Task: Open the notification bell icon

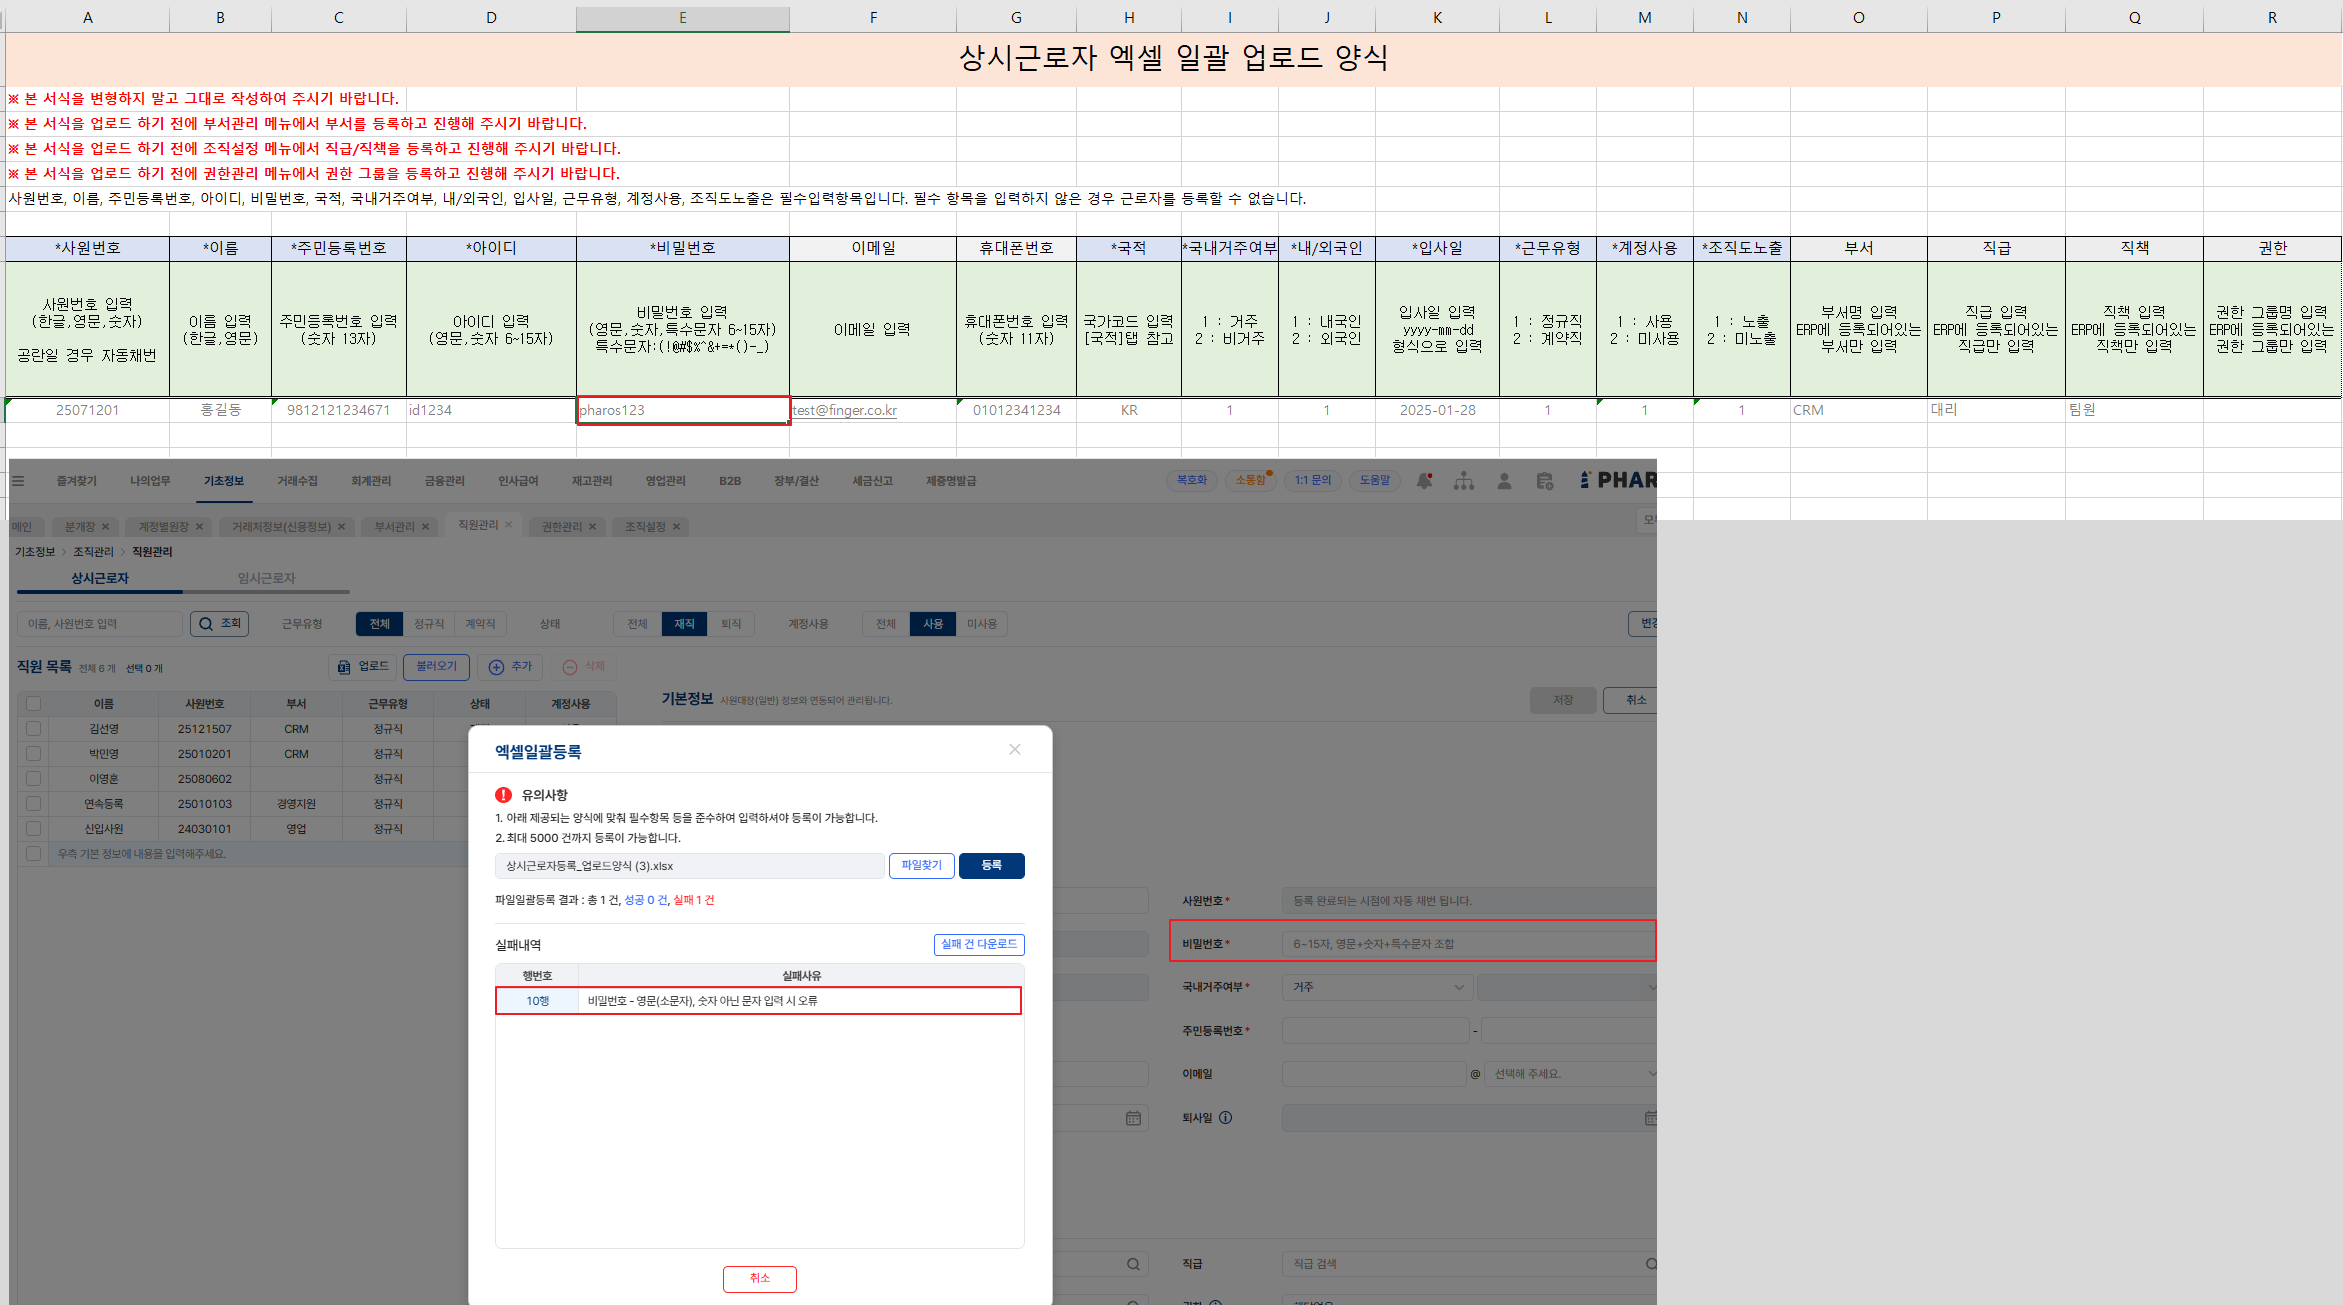Action: point(1425,481)
